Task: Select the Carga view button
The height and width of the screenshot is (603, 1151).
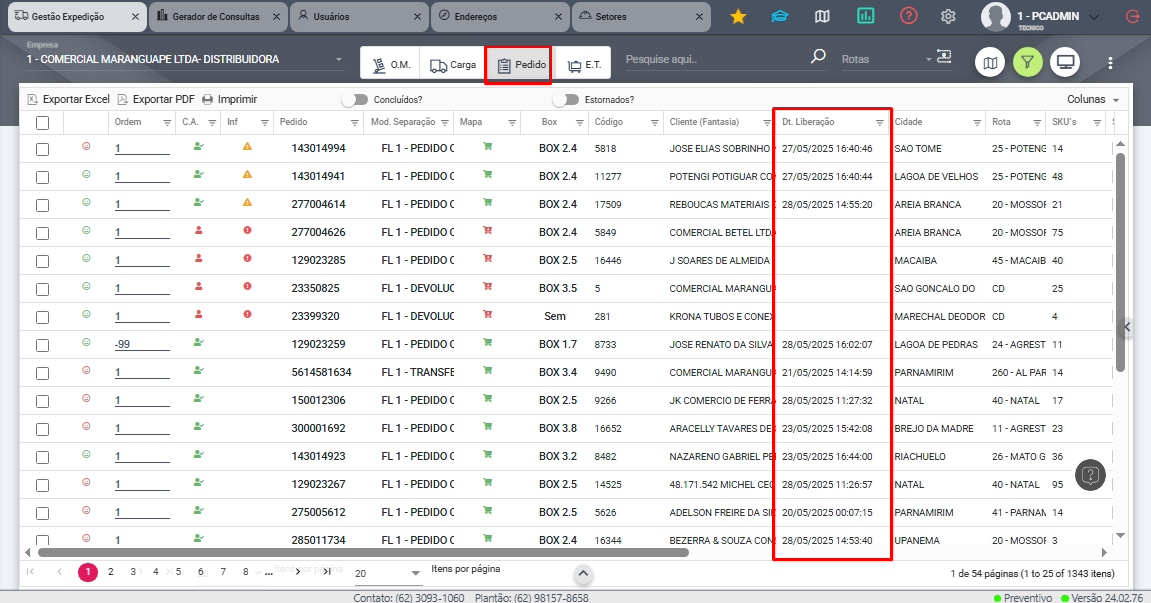Action: click(454, 65)
